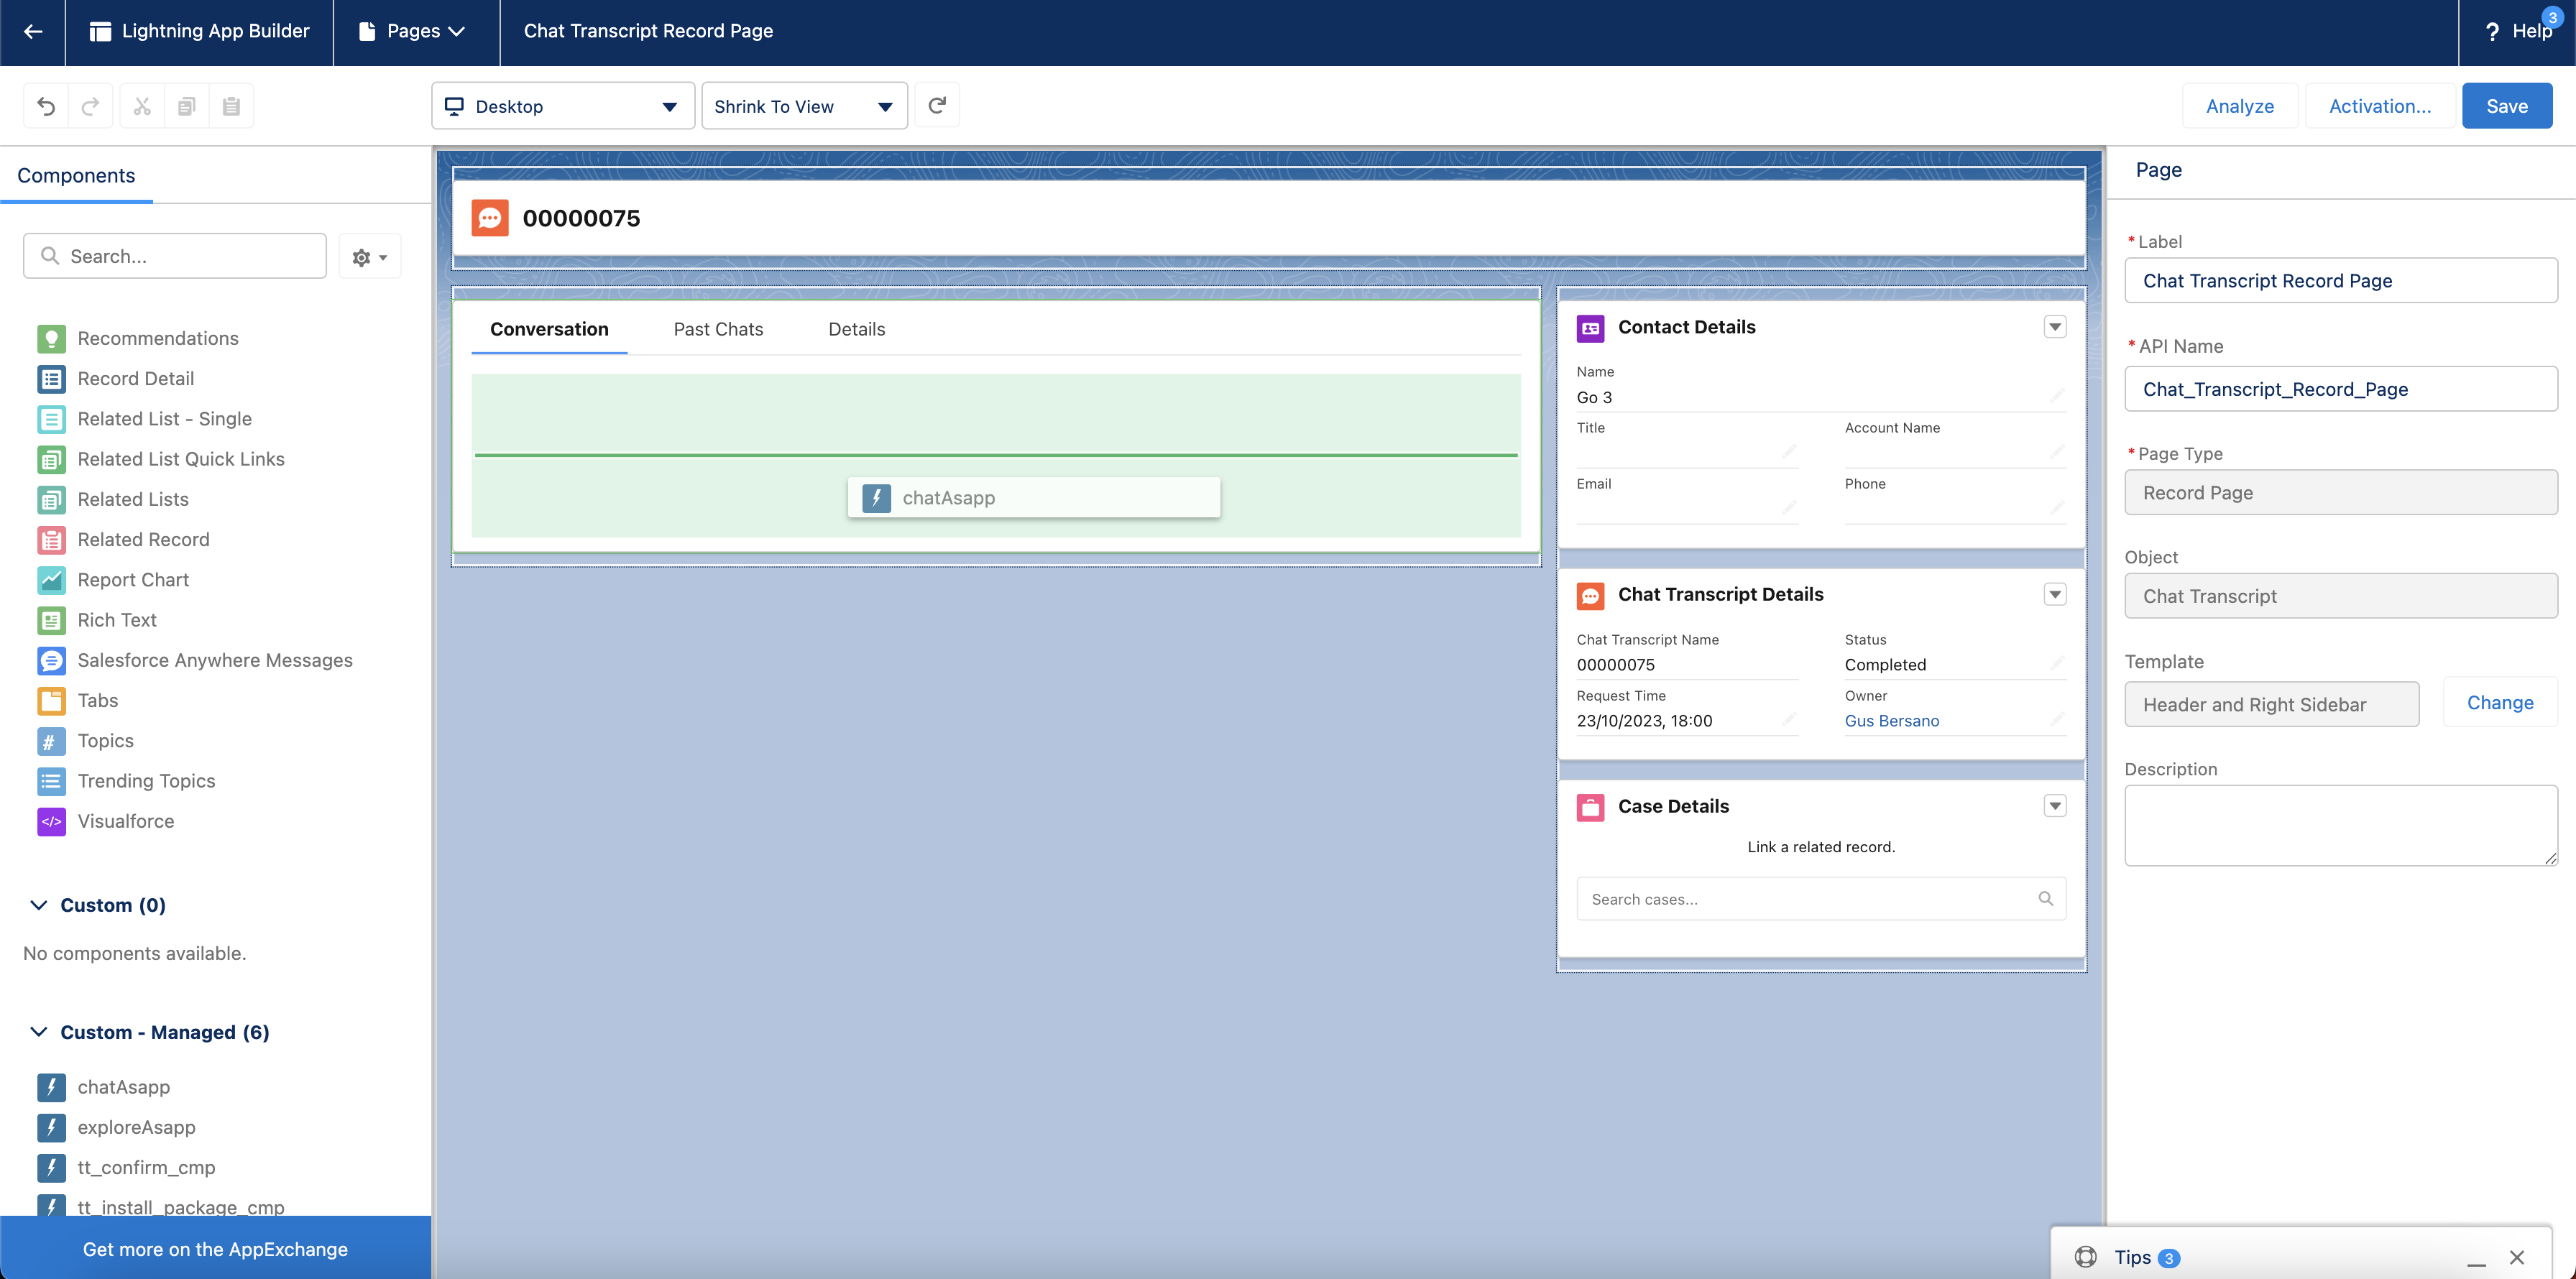Click the paste clipboard icon
This screenshot has width=2576, height=1279.
tap(231, 106)
